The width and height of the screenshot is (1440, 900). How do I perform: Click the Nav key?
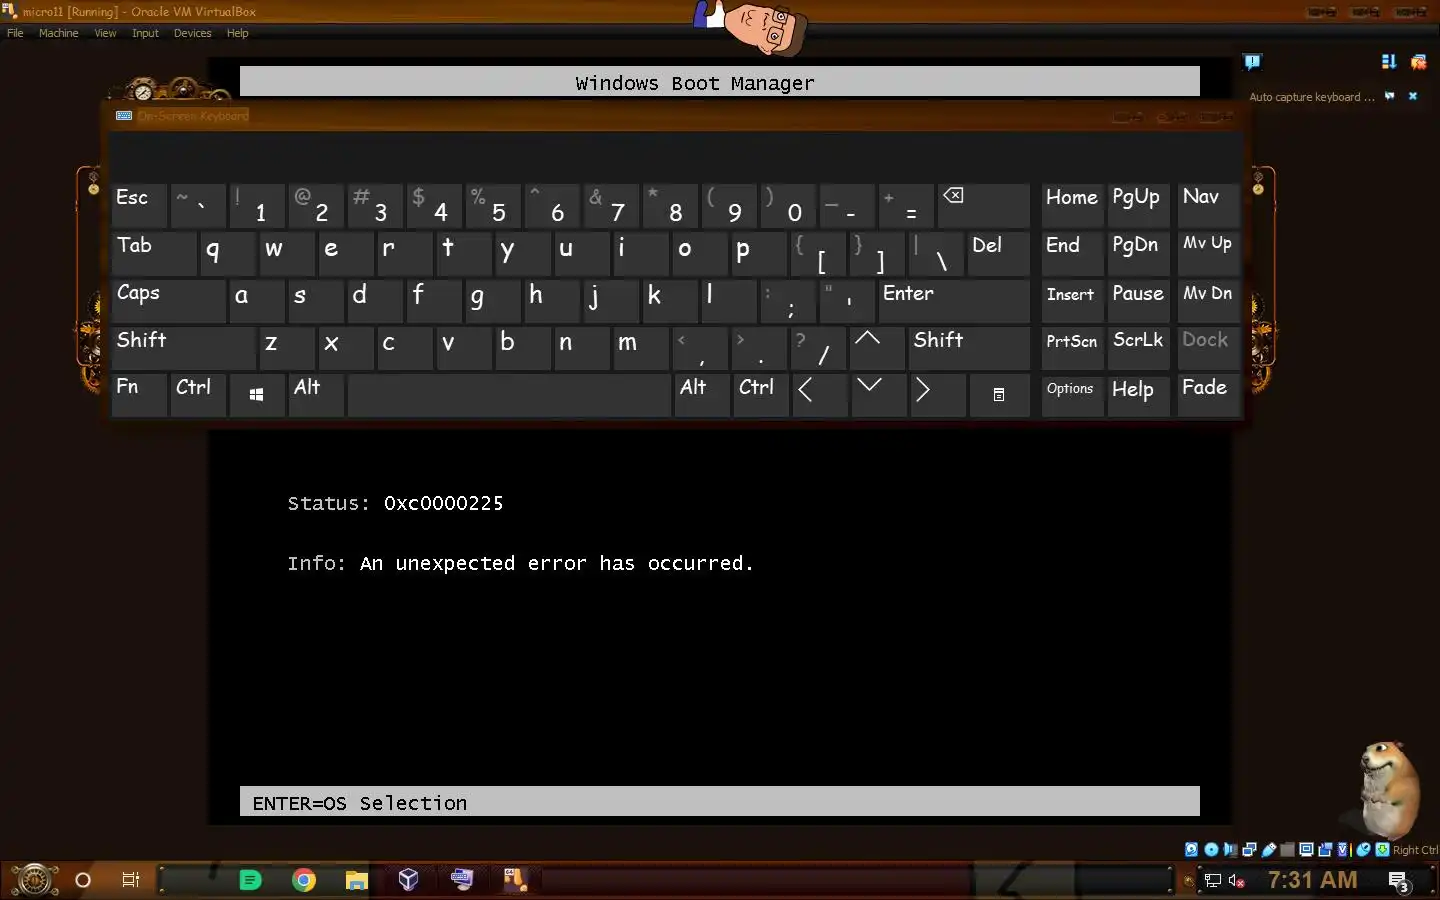1207,206
